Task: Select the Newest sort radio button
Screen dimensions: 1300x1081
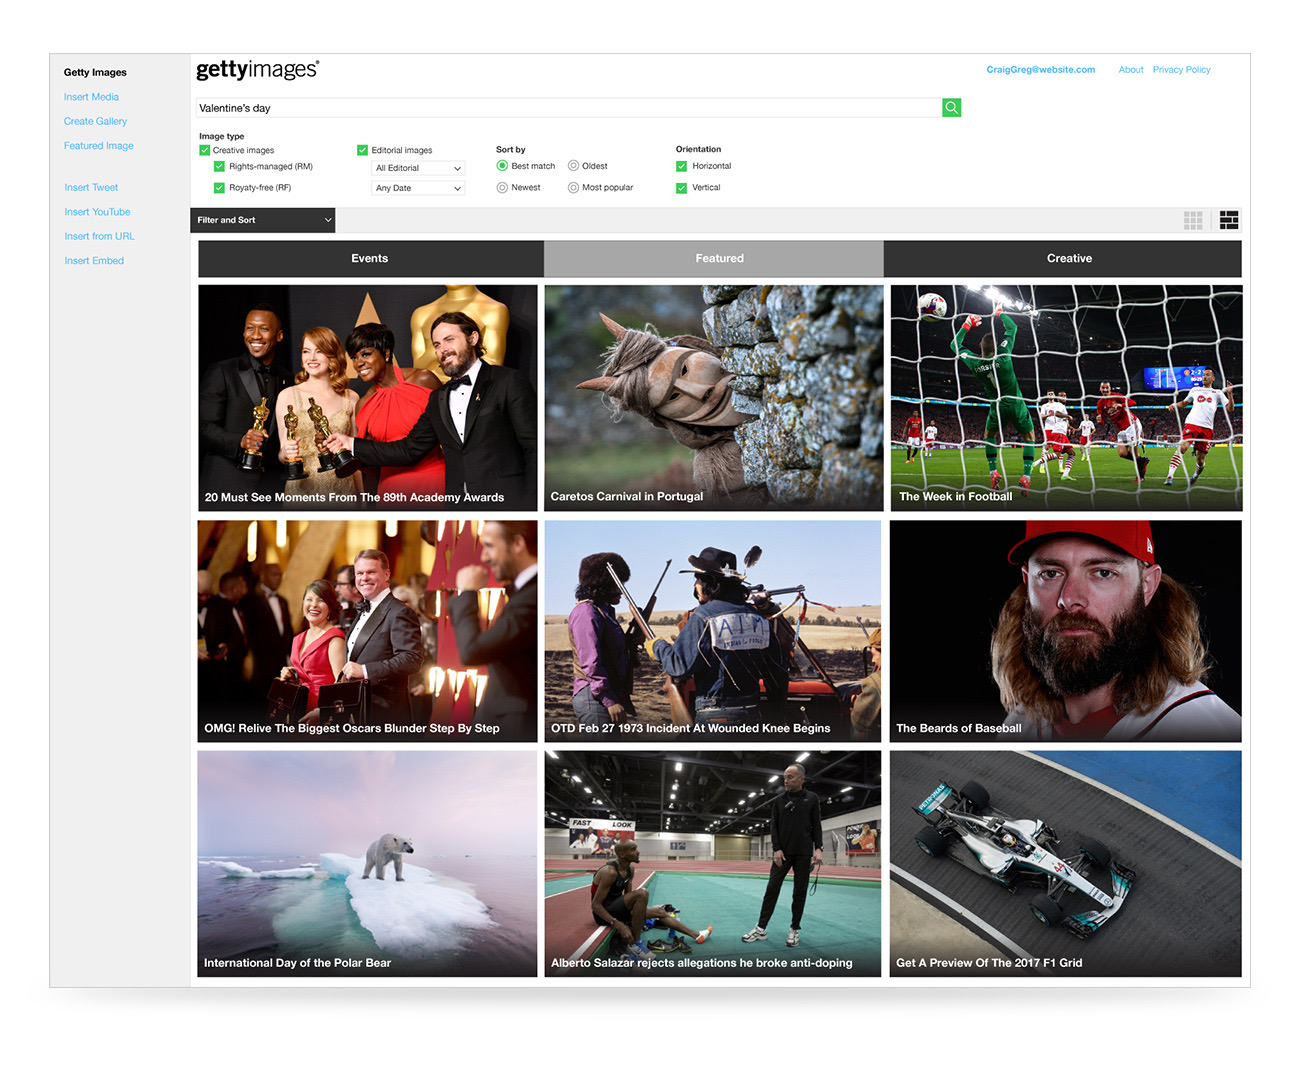Action: 502,188
